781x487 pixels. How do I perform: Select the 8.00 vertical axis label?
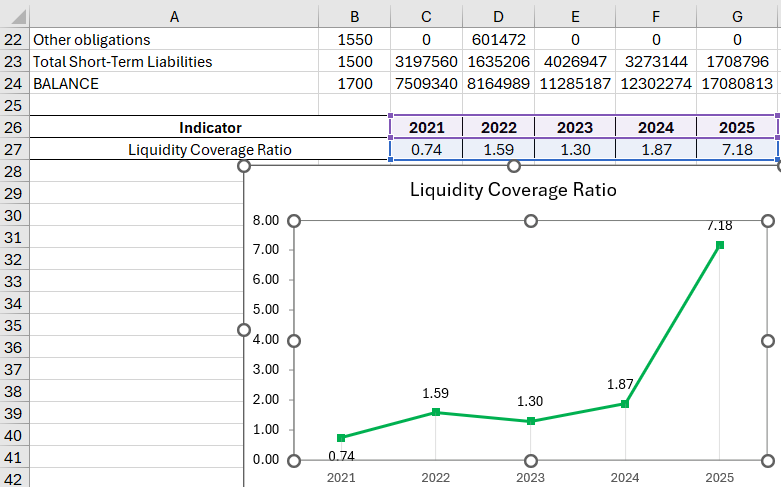click(267, 221)
